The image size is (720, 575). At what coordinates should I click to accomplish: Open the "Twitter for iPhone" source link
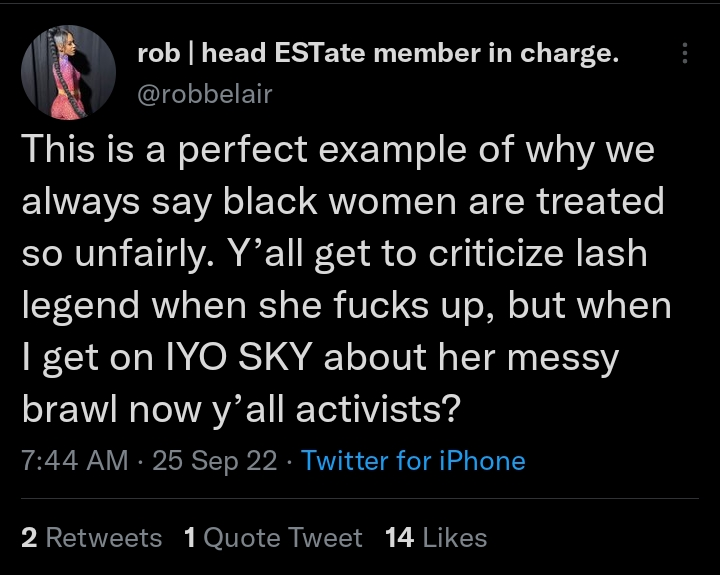point(413,460)
